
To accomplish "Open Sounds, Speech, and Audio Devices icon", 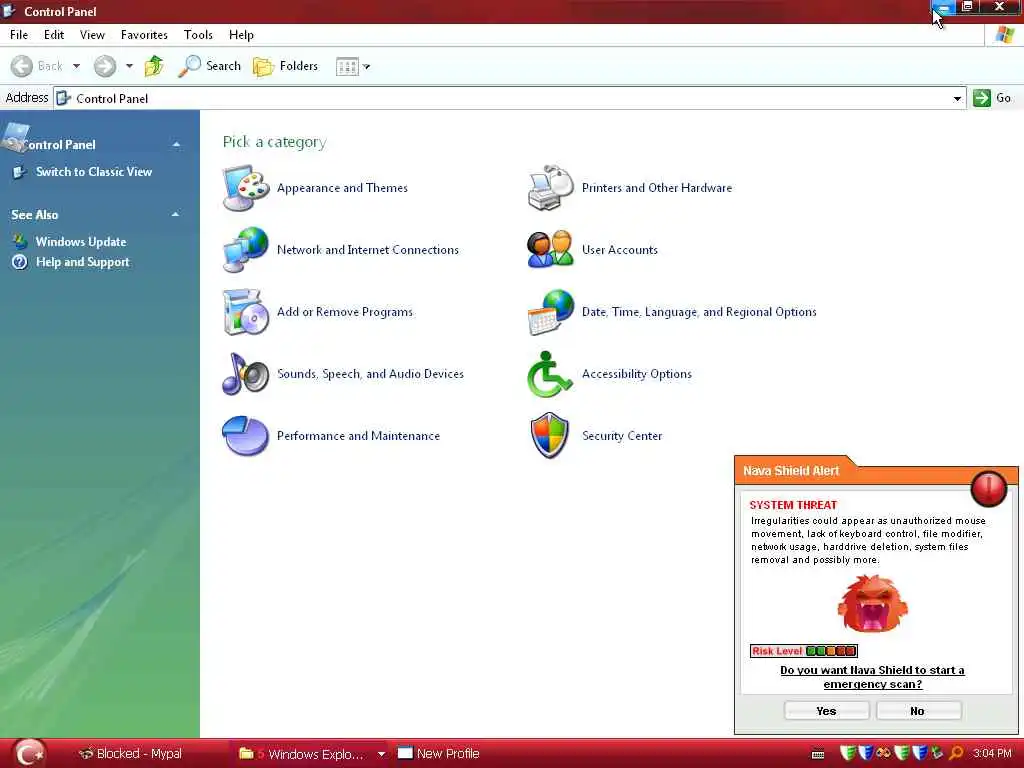I will point(246,374).
